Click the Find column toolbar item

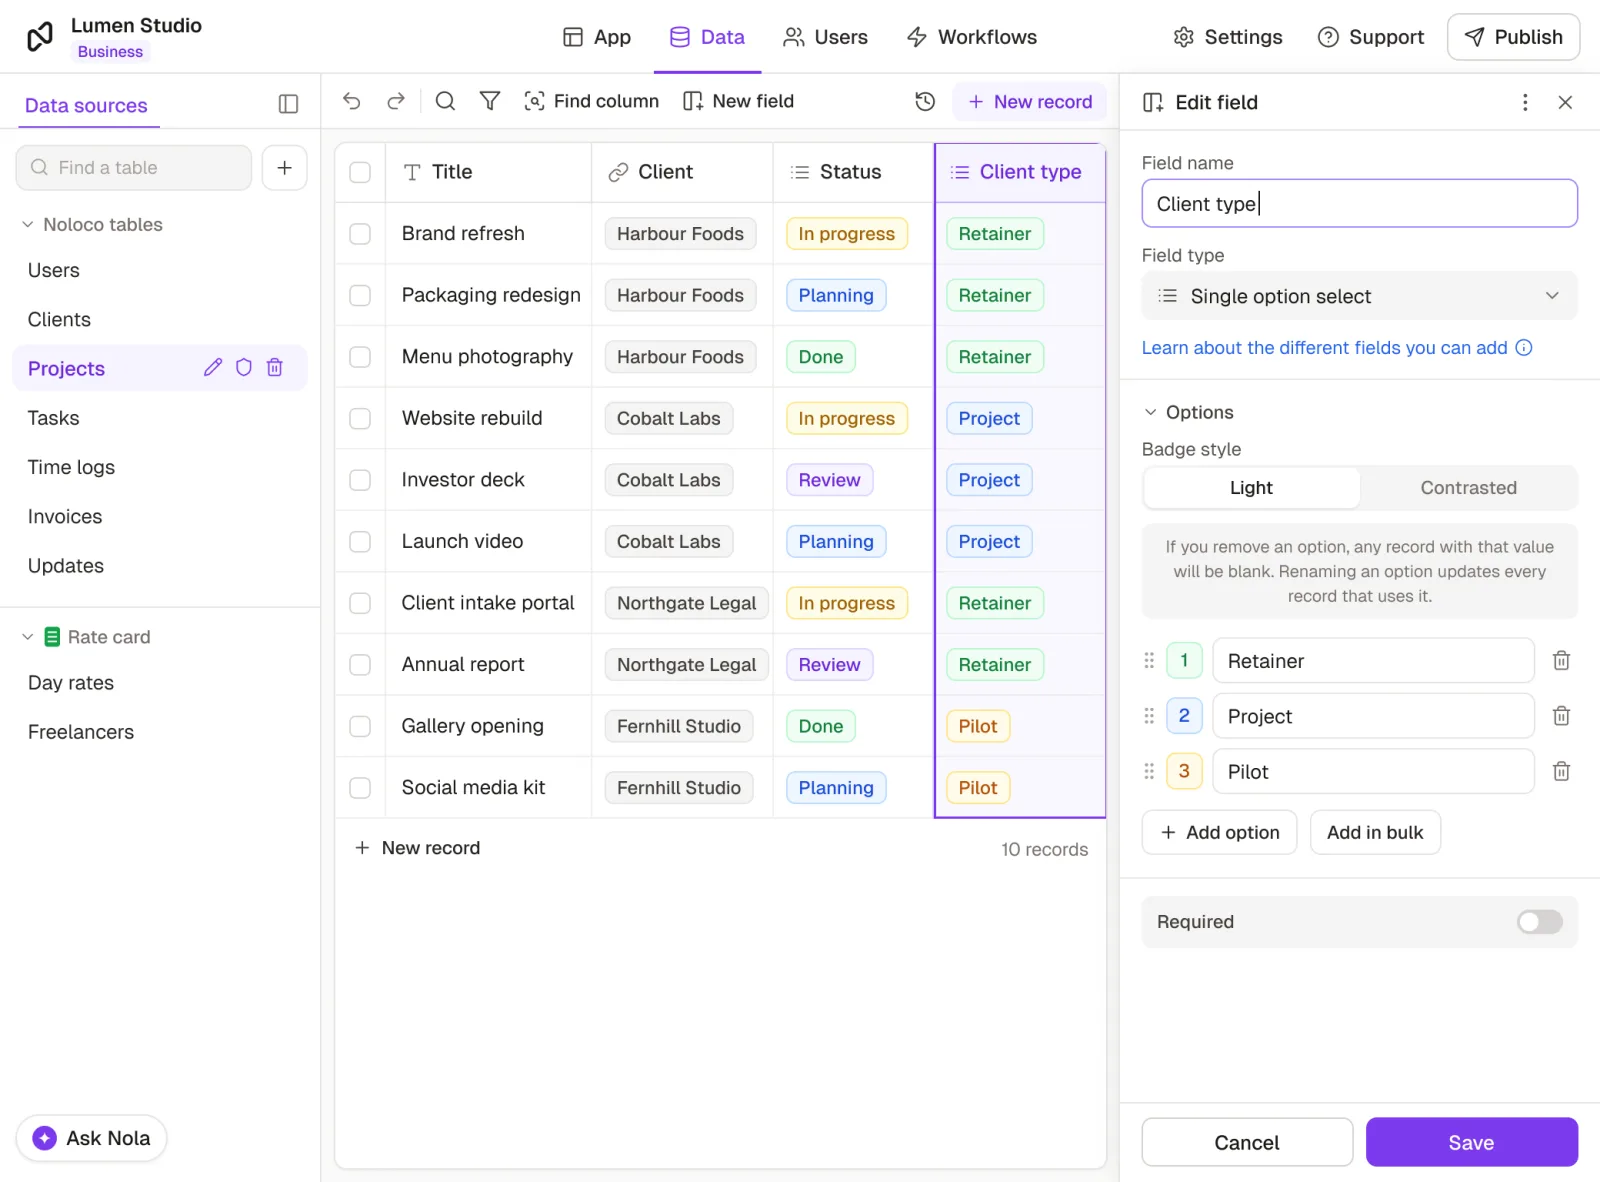592,101
